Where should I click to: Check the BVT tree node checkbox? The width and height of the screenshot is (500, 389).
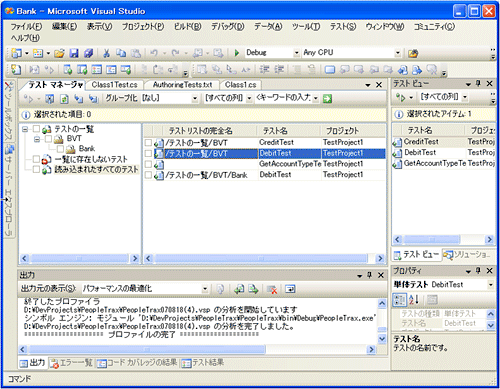click(48, 139)
